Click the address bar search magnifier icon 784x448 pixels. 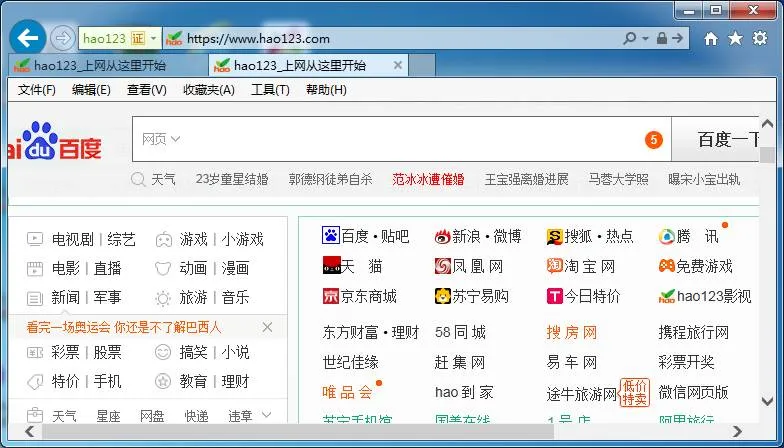(630, 38)
